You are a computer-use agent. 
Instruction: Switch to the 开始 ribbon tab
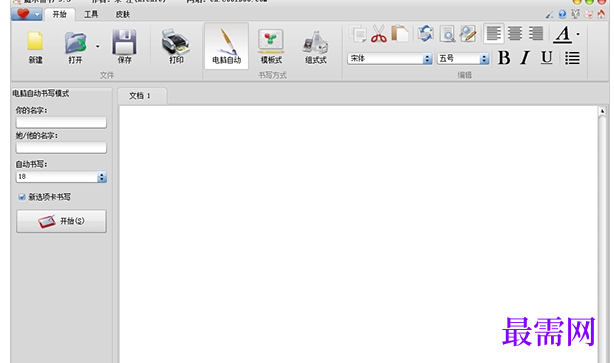60,14
